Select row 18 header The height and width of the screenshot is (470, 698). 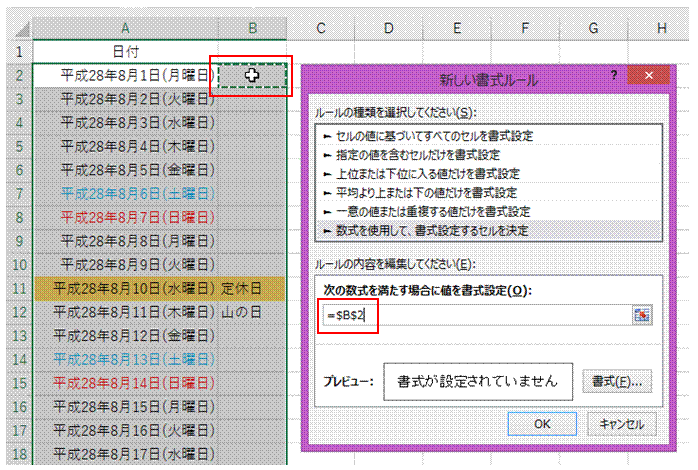pos(19,454)
